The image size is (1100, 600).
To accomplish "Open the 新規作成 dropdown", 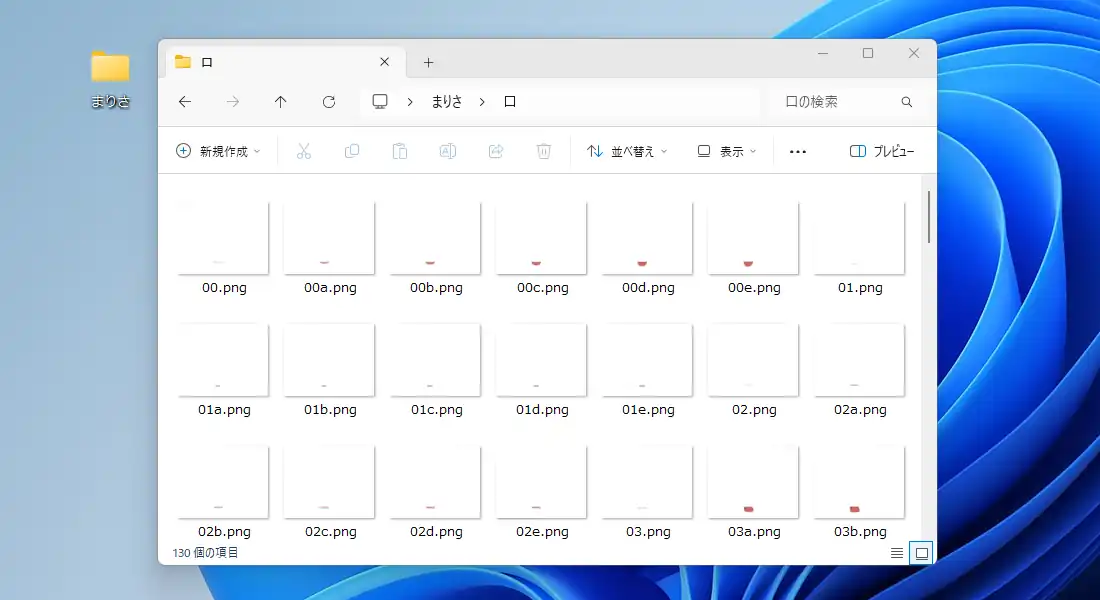I will [218, 151].
